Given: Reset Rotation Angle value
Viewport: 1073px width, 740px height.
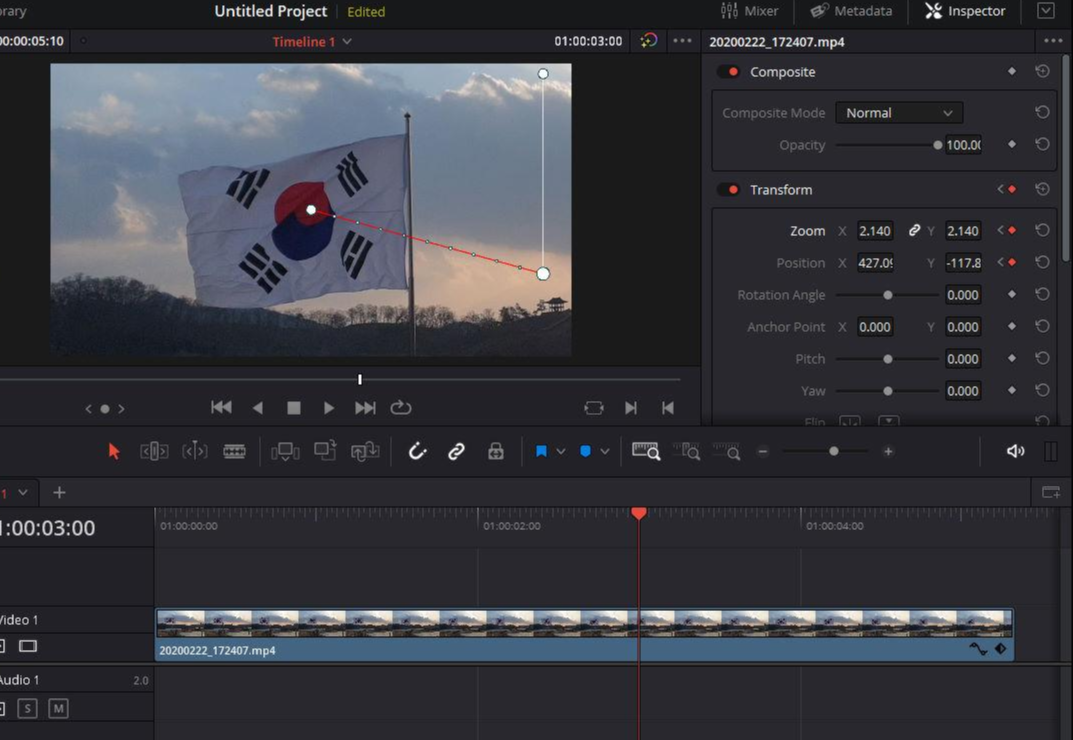Looking at the screenshot, I should click(x=1042, y=294).
